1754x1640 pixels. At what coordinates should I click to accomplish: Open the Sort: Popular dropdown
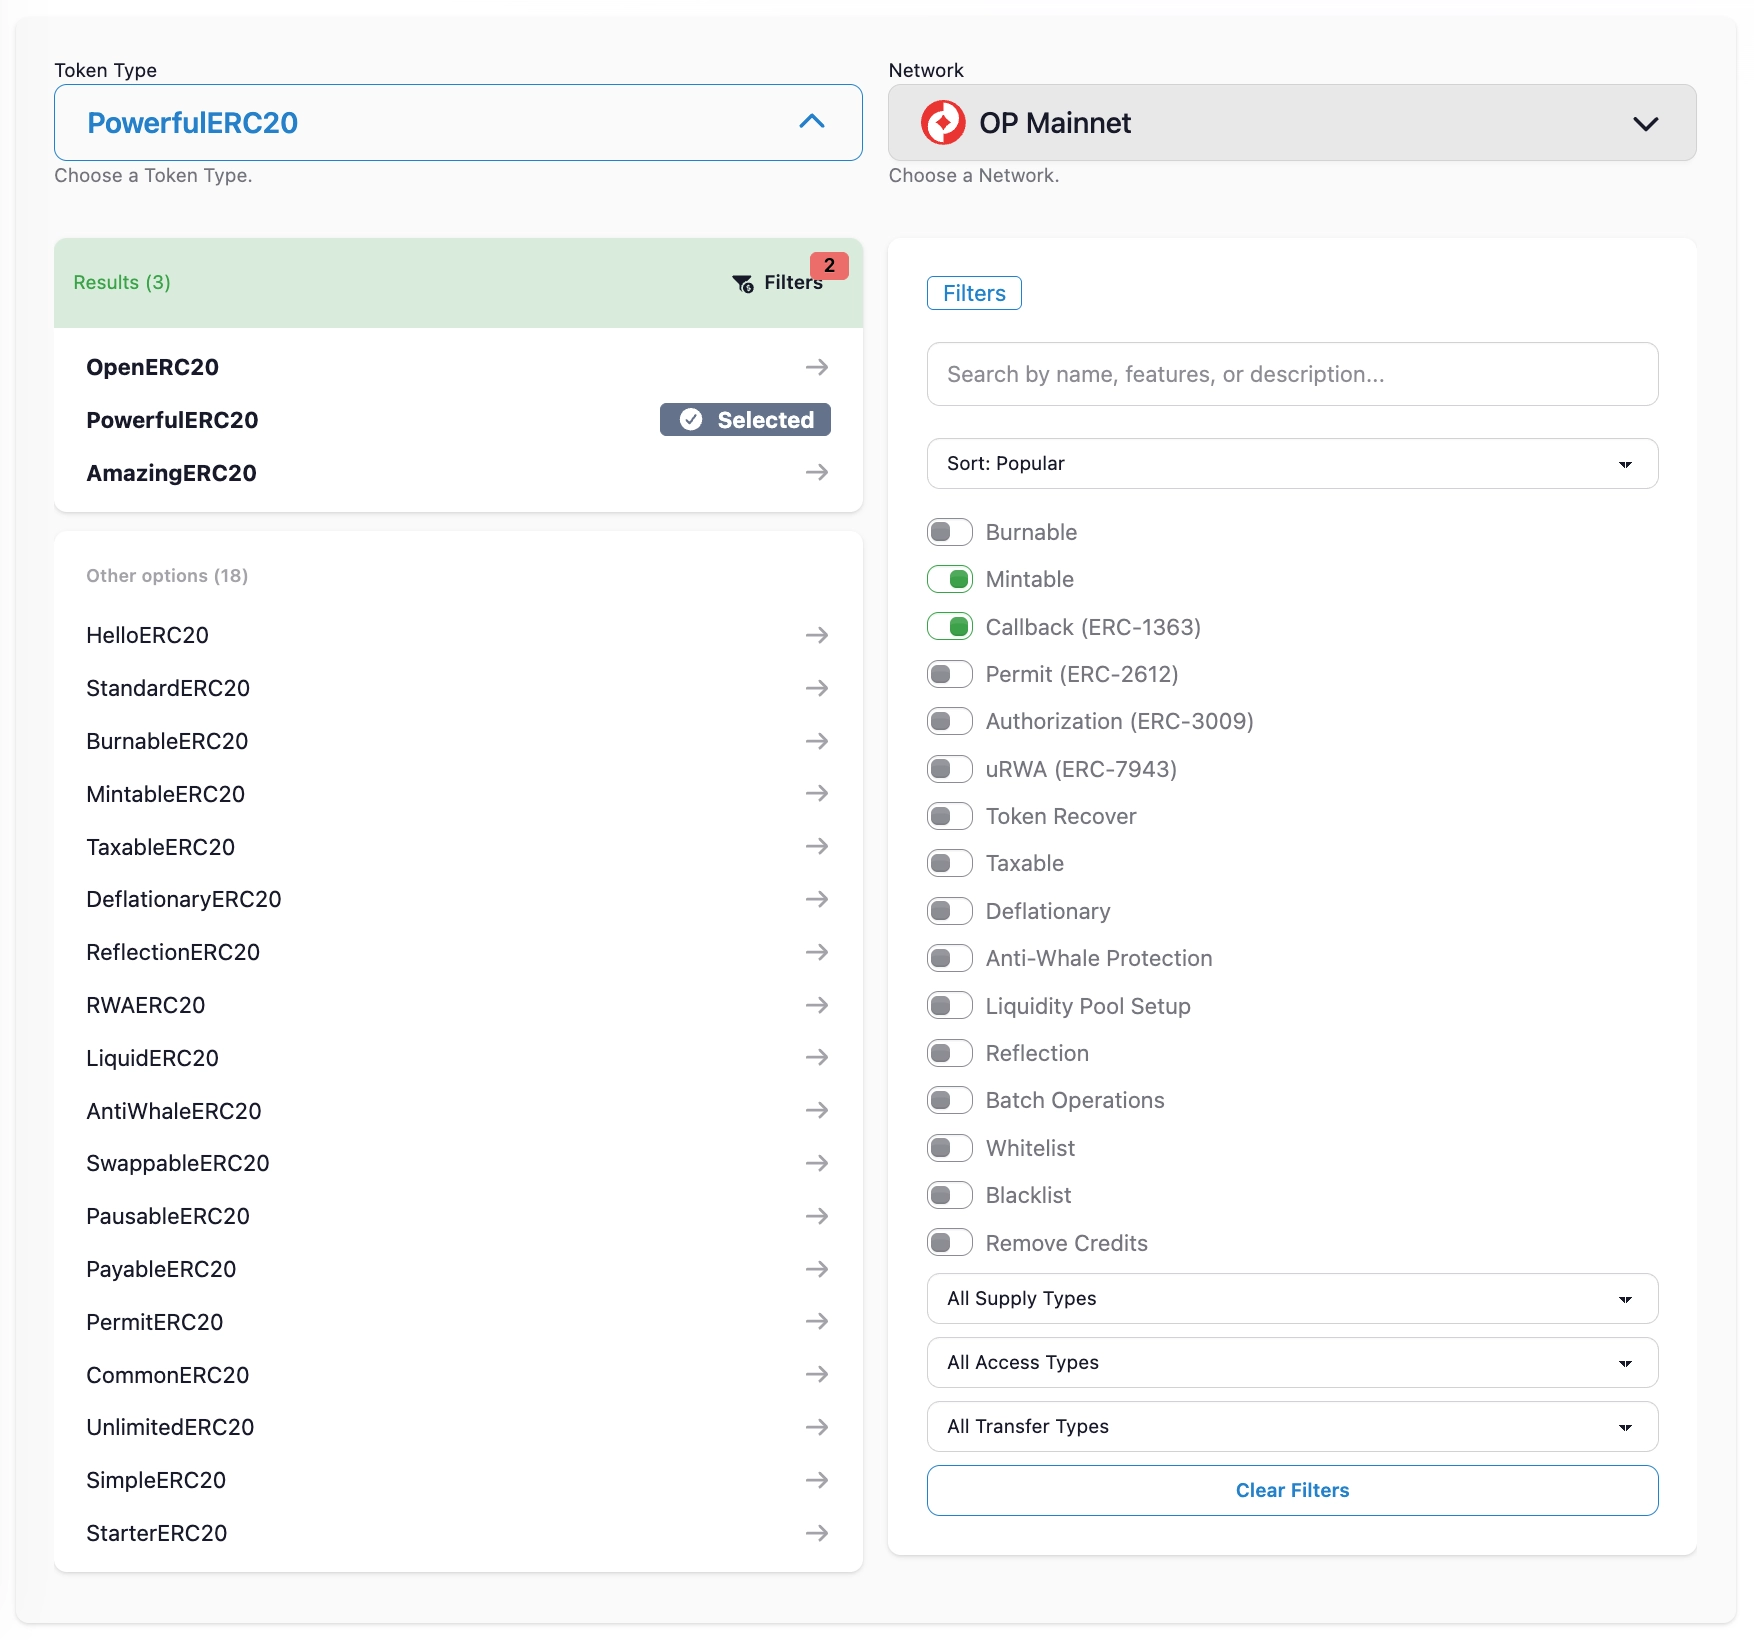[x=1292, y=464]
